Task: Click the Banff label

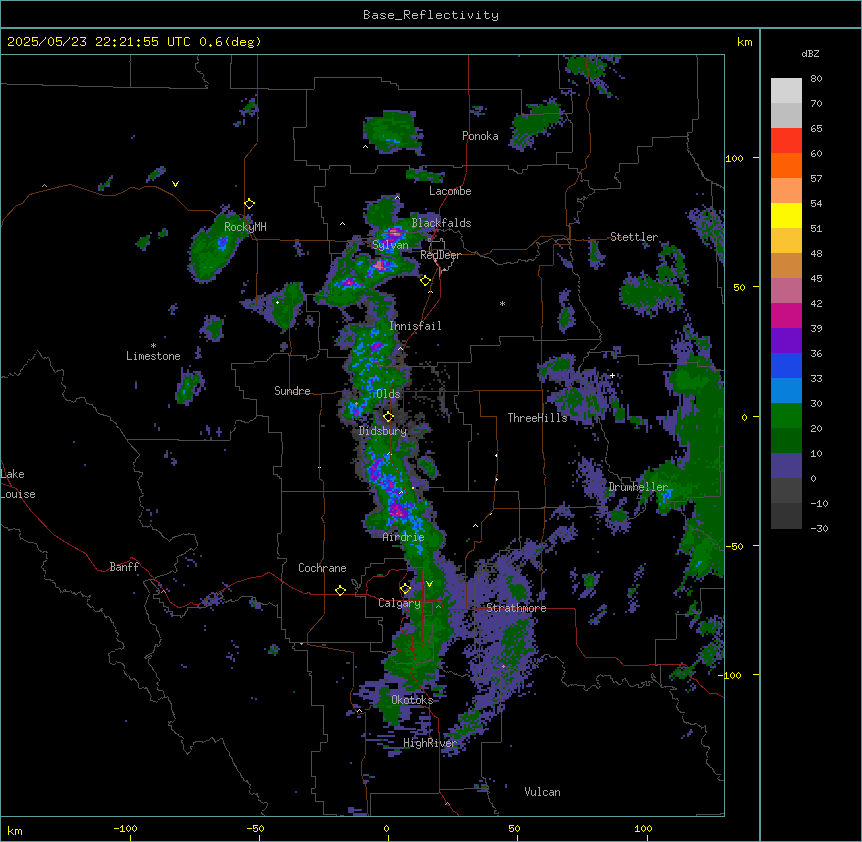Action: (x=124, y=567)
